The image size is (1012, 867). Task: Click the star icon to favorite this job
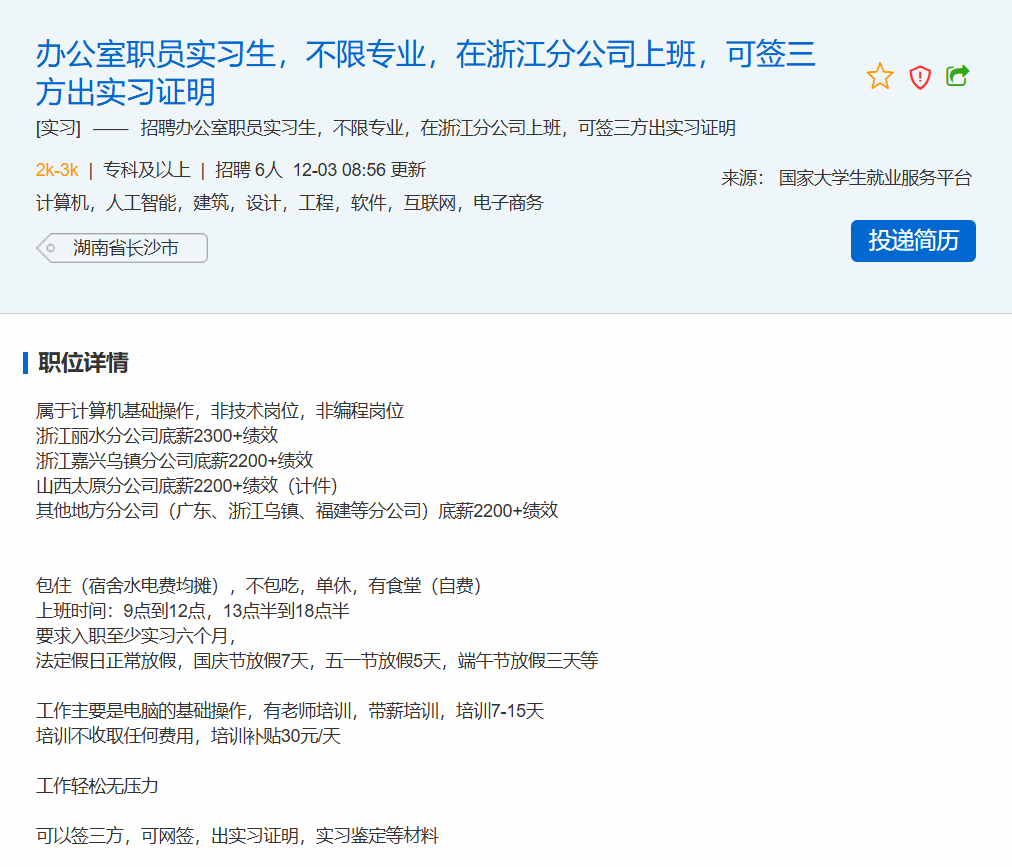coord(880,76)
